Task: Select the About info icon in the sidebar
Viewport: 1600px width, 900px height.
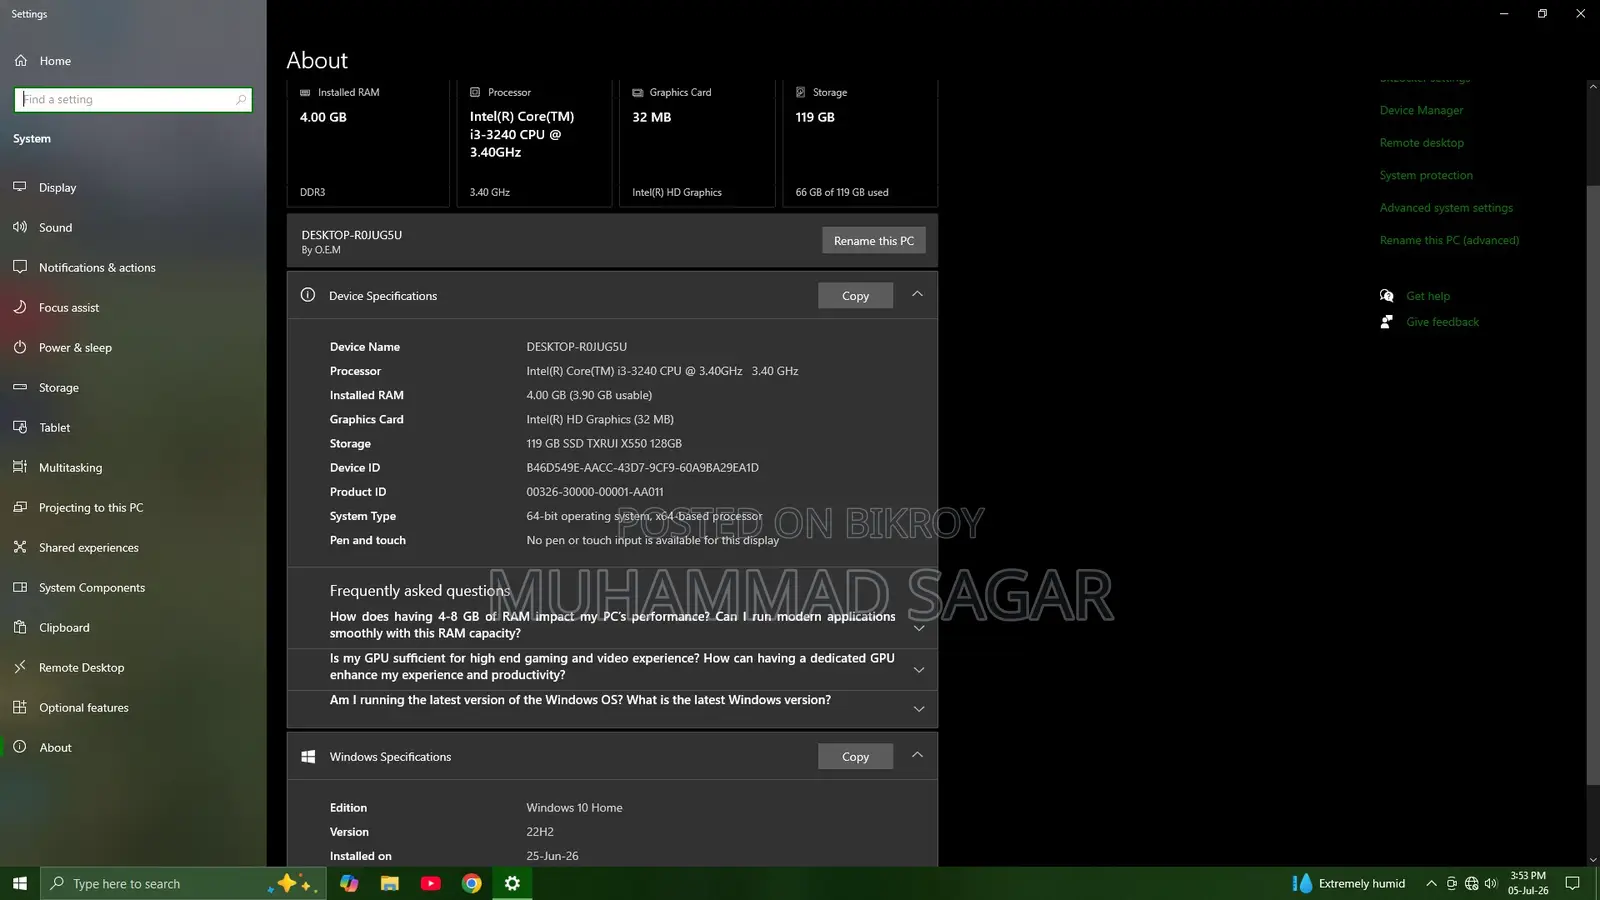Action: [x=20, y=747]
